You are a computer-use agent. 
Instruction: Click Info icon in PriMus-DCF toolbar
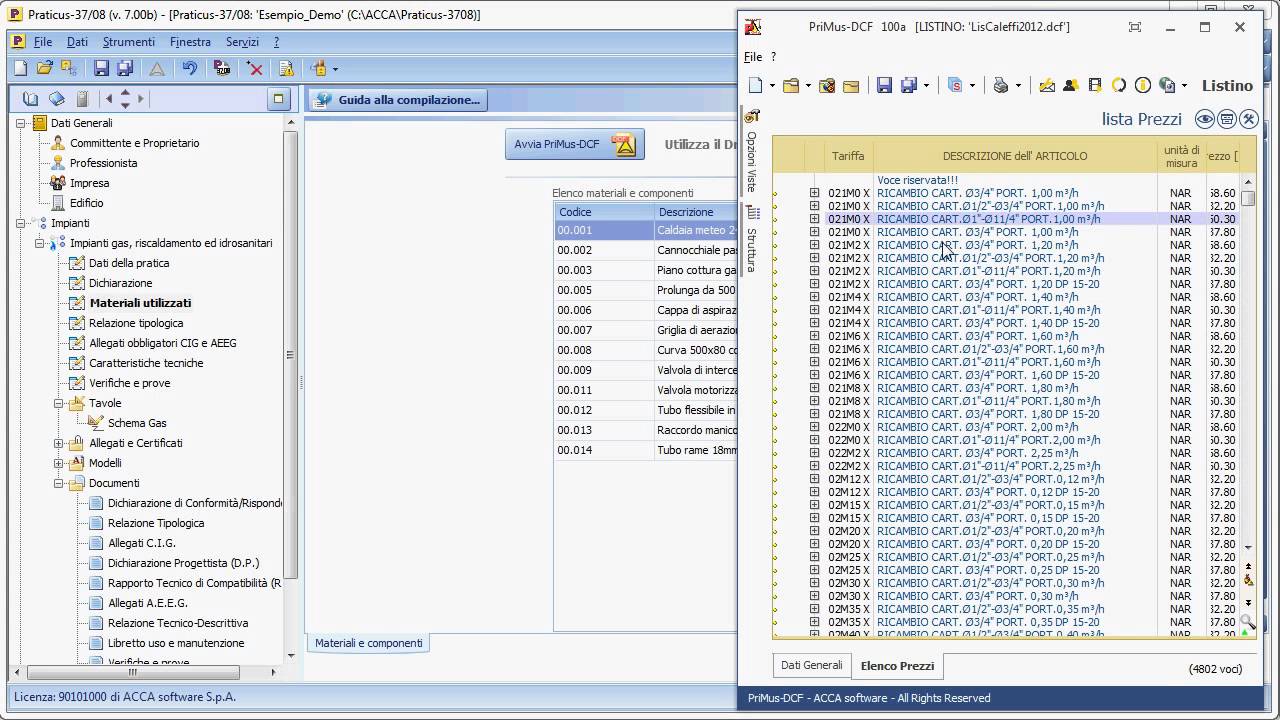pyautogui.click(x=1143, y=86)
